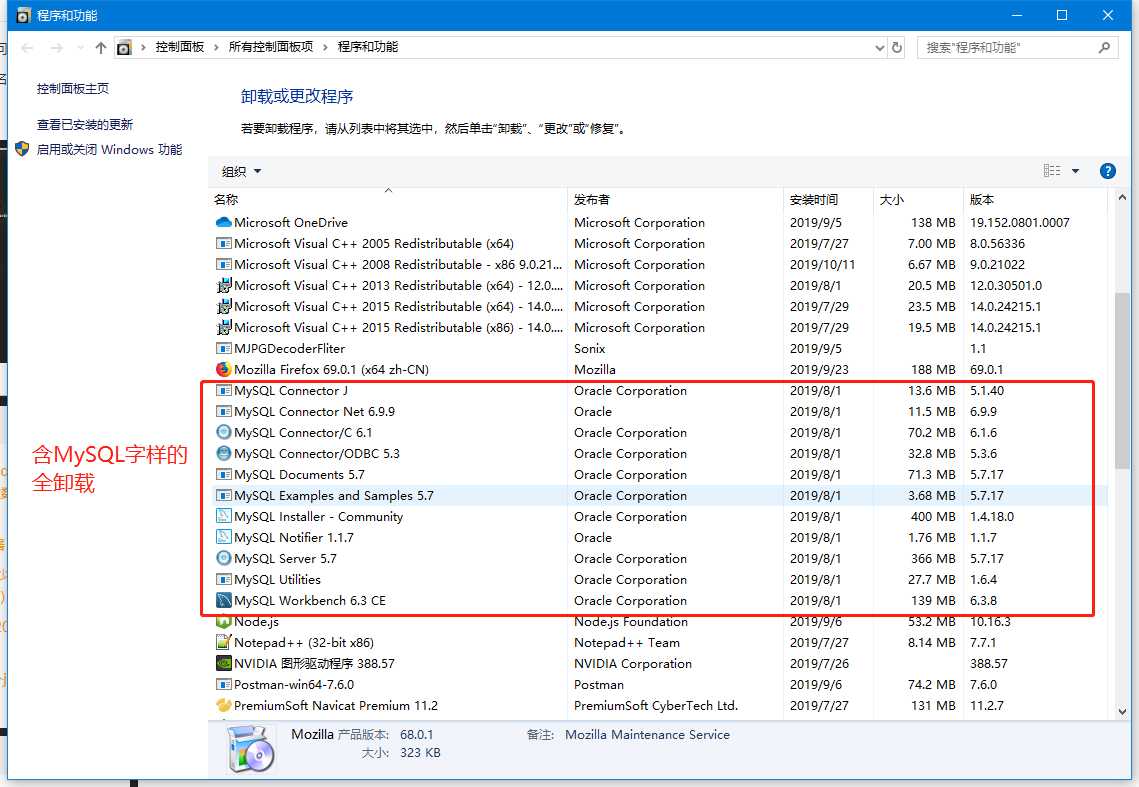
Task: Go to 控制面板 in the breadcrumb
Action: click(179, 47)
